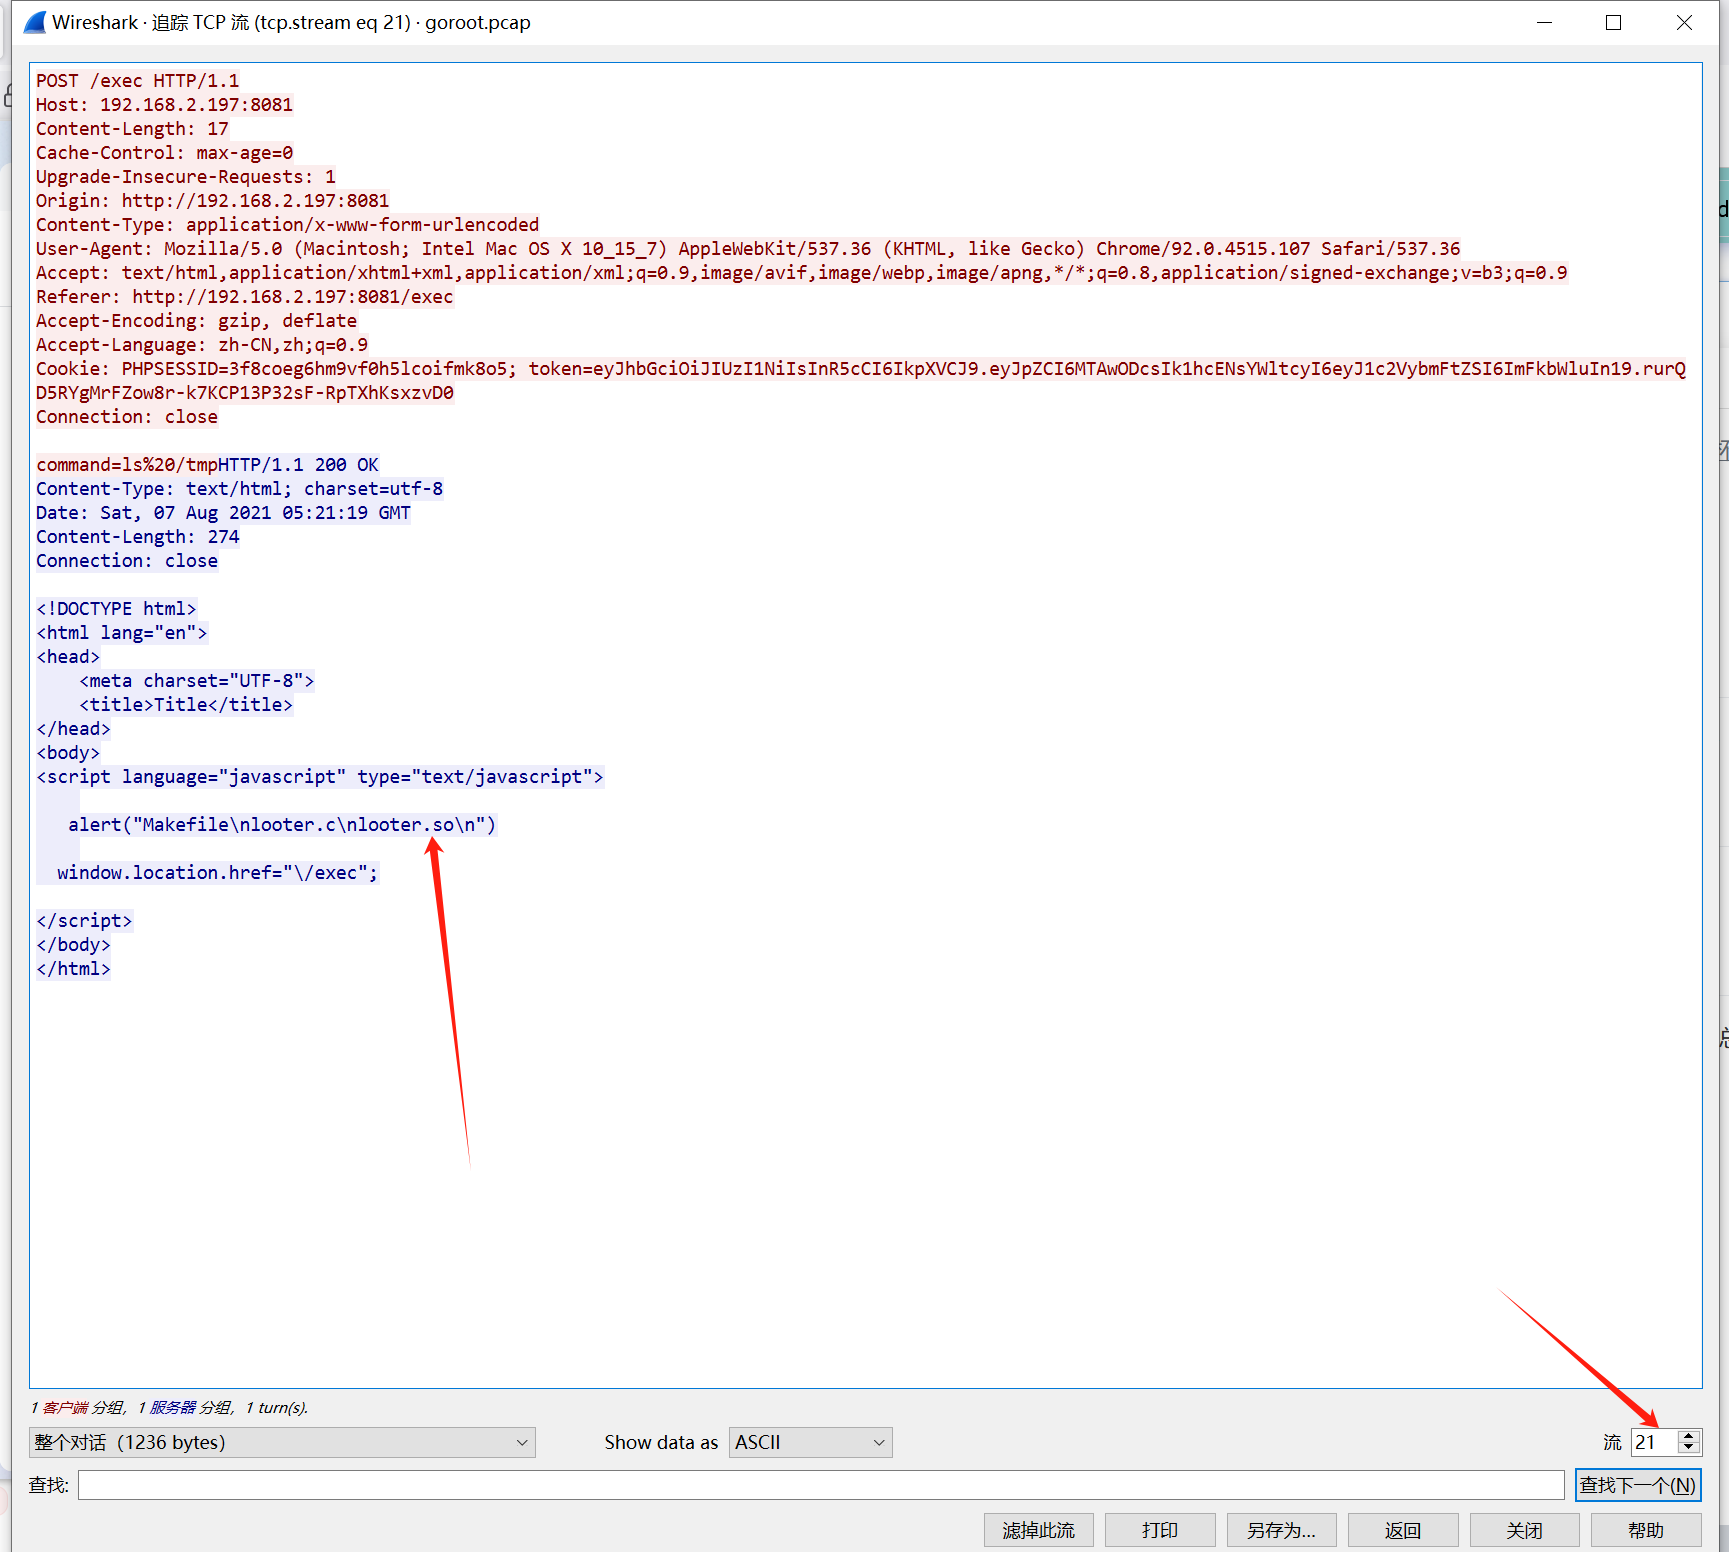Click the 'Upgrade-Insecure-Requests: 1' line

[186, 177]
